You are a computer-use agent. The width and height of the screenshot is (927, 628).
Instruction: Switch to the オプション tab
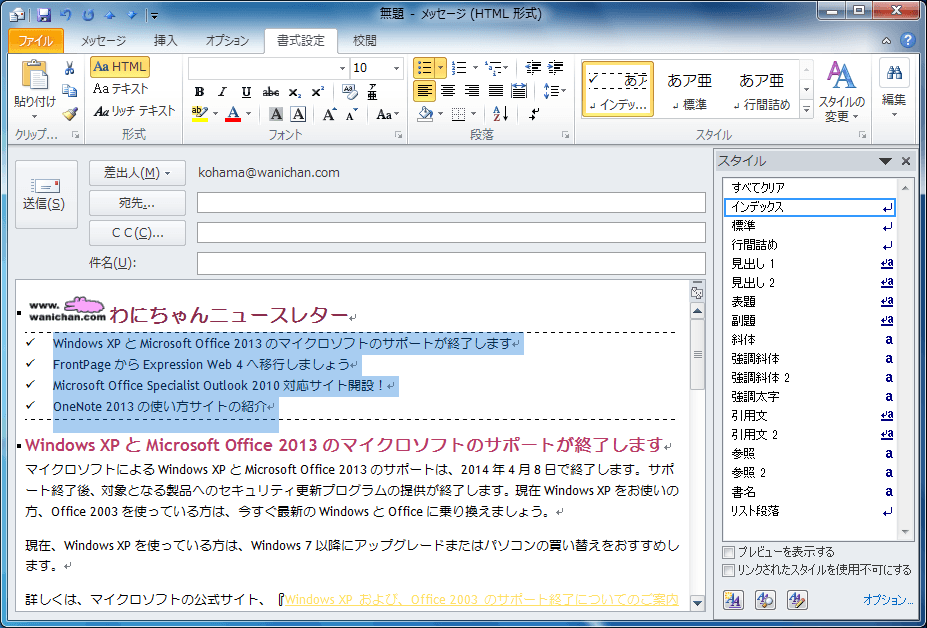(x=227, y=41)
